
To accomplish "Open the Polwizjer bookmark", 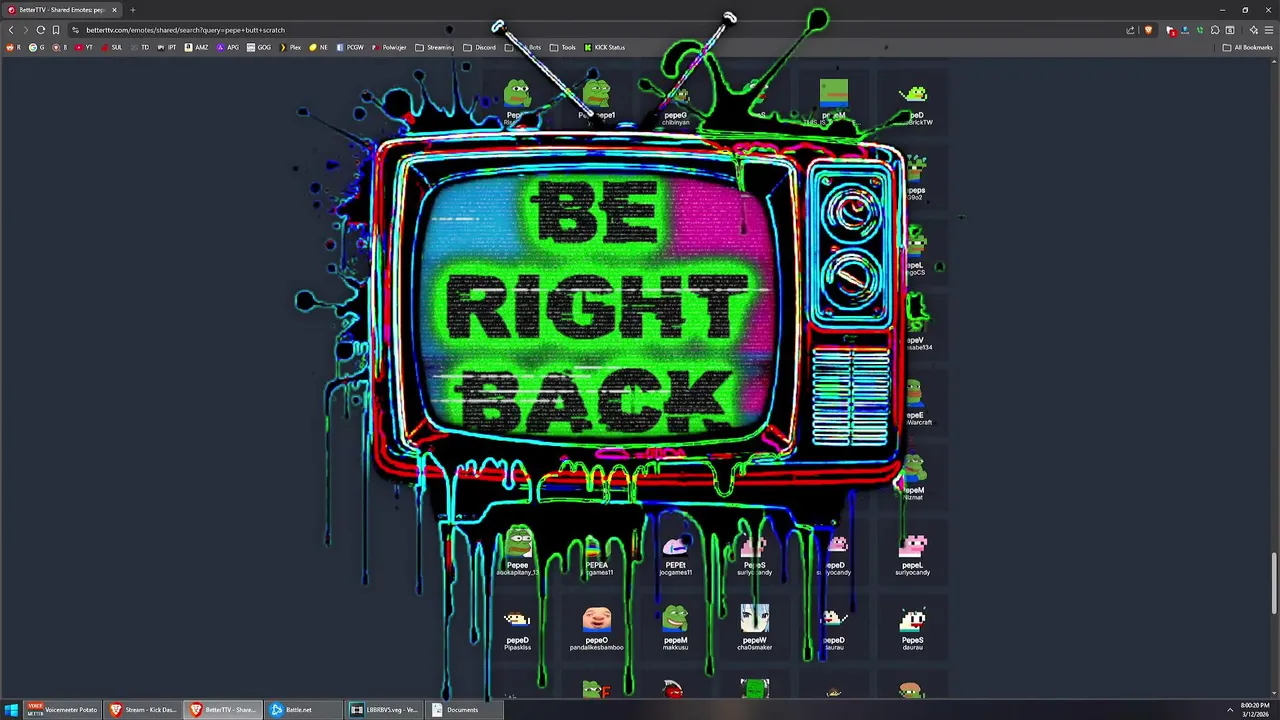I will click(389, 47).
